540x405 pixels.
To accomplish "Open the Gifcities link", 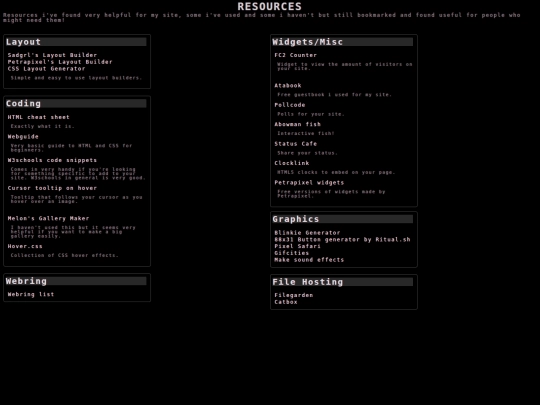I will tap(292, 253).
